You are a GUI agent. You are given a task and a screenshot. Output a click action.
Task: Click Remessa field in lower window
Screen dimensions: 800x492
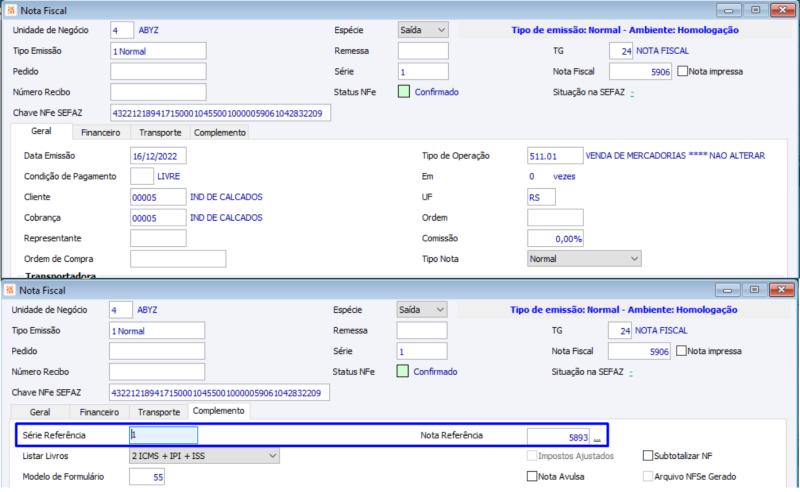pyautogui.click(x=422, y=331)
